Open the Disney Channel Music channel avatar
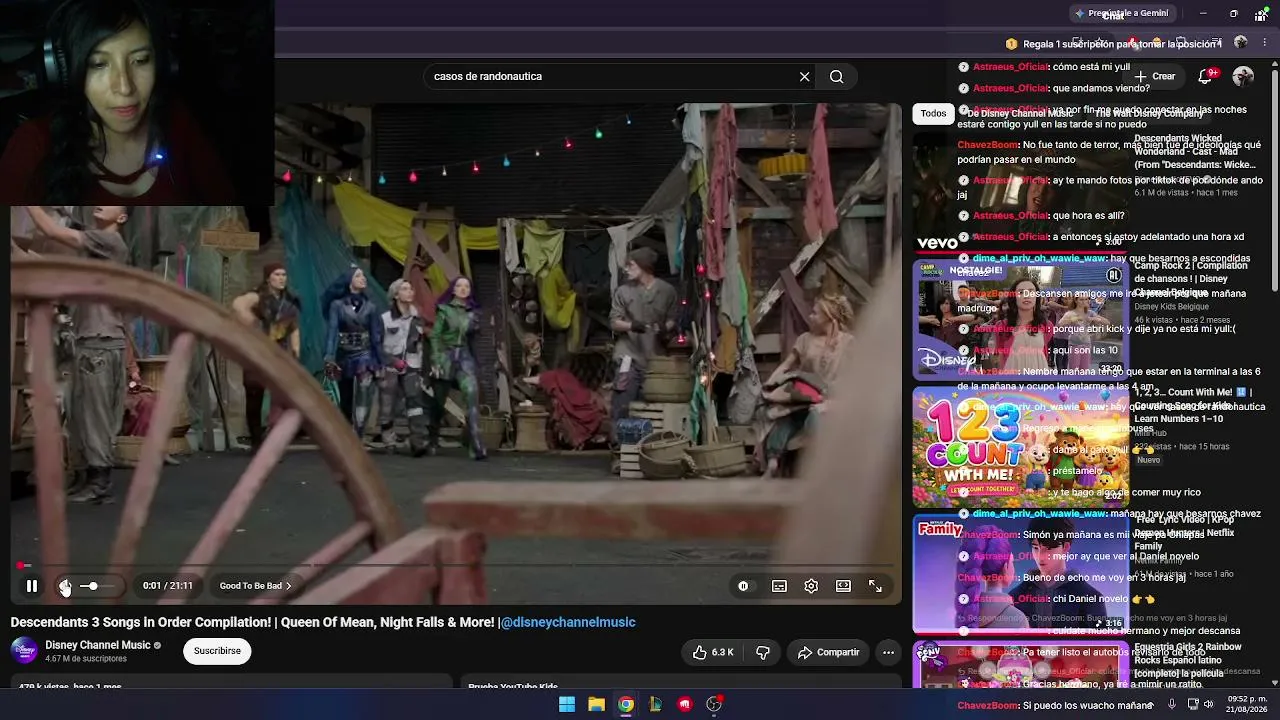 point(24,651)
